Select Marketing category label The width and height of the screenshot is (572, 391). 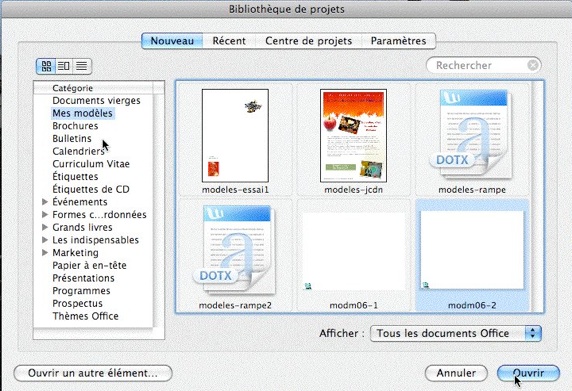(76, 252)
